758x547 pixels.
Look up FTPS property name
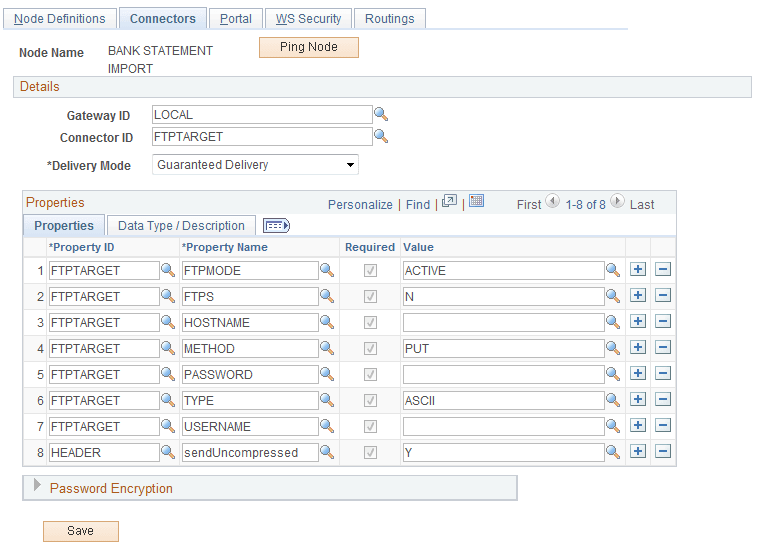tap(327, 296)
